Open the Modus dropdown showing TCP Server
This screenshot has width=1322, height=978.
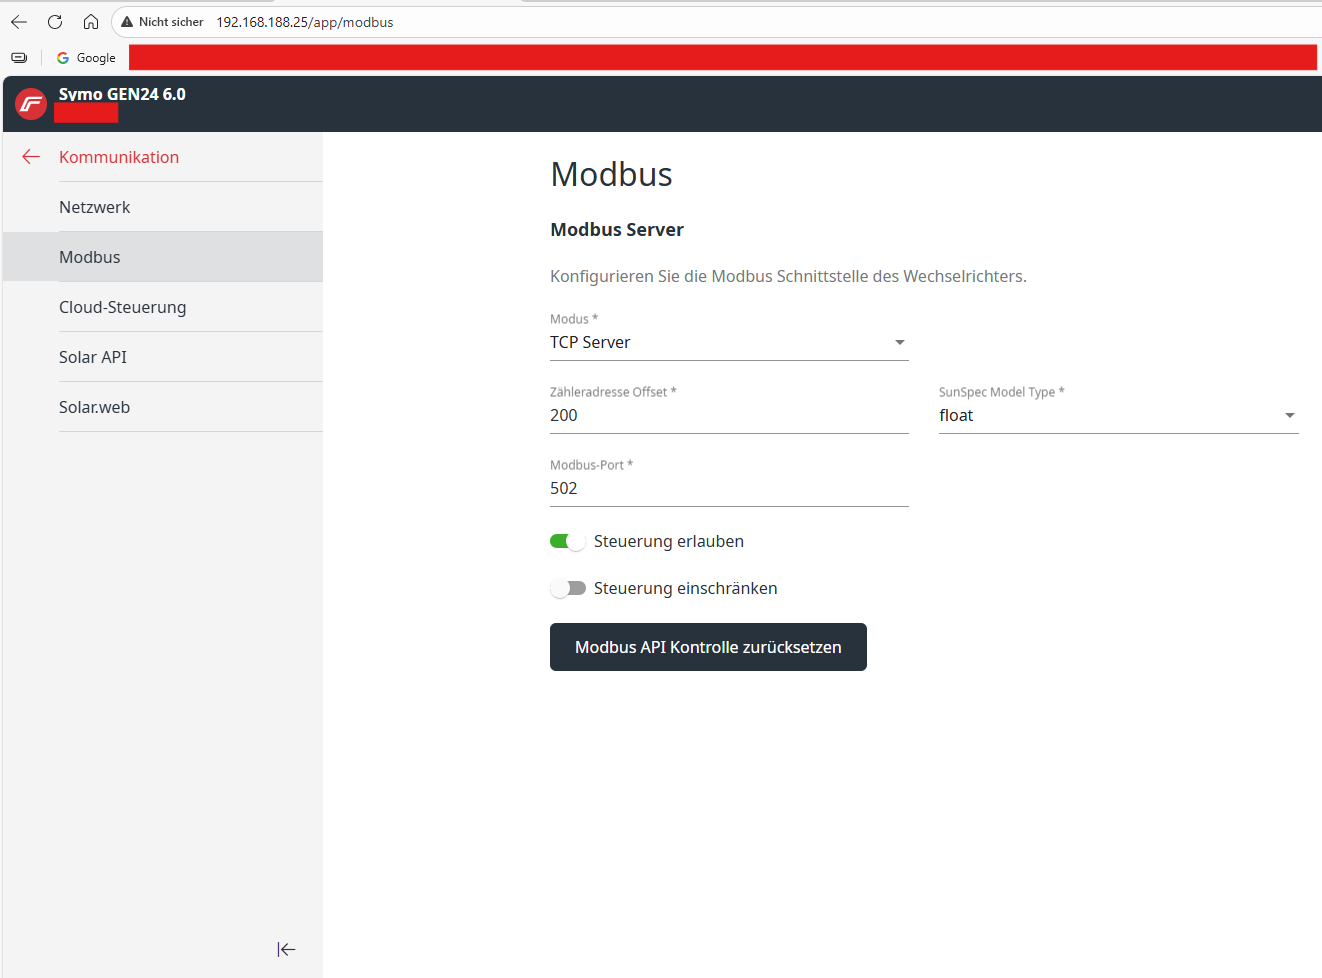click(729, 342)
